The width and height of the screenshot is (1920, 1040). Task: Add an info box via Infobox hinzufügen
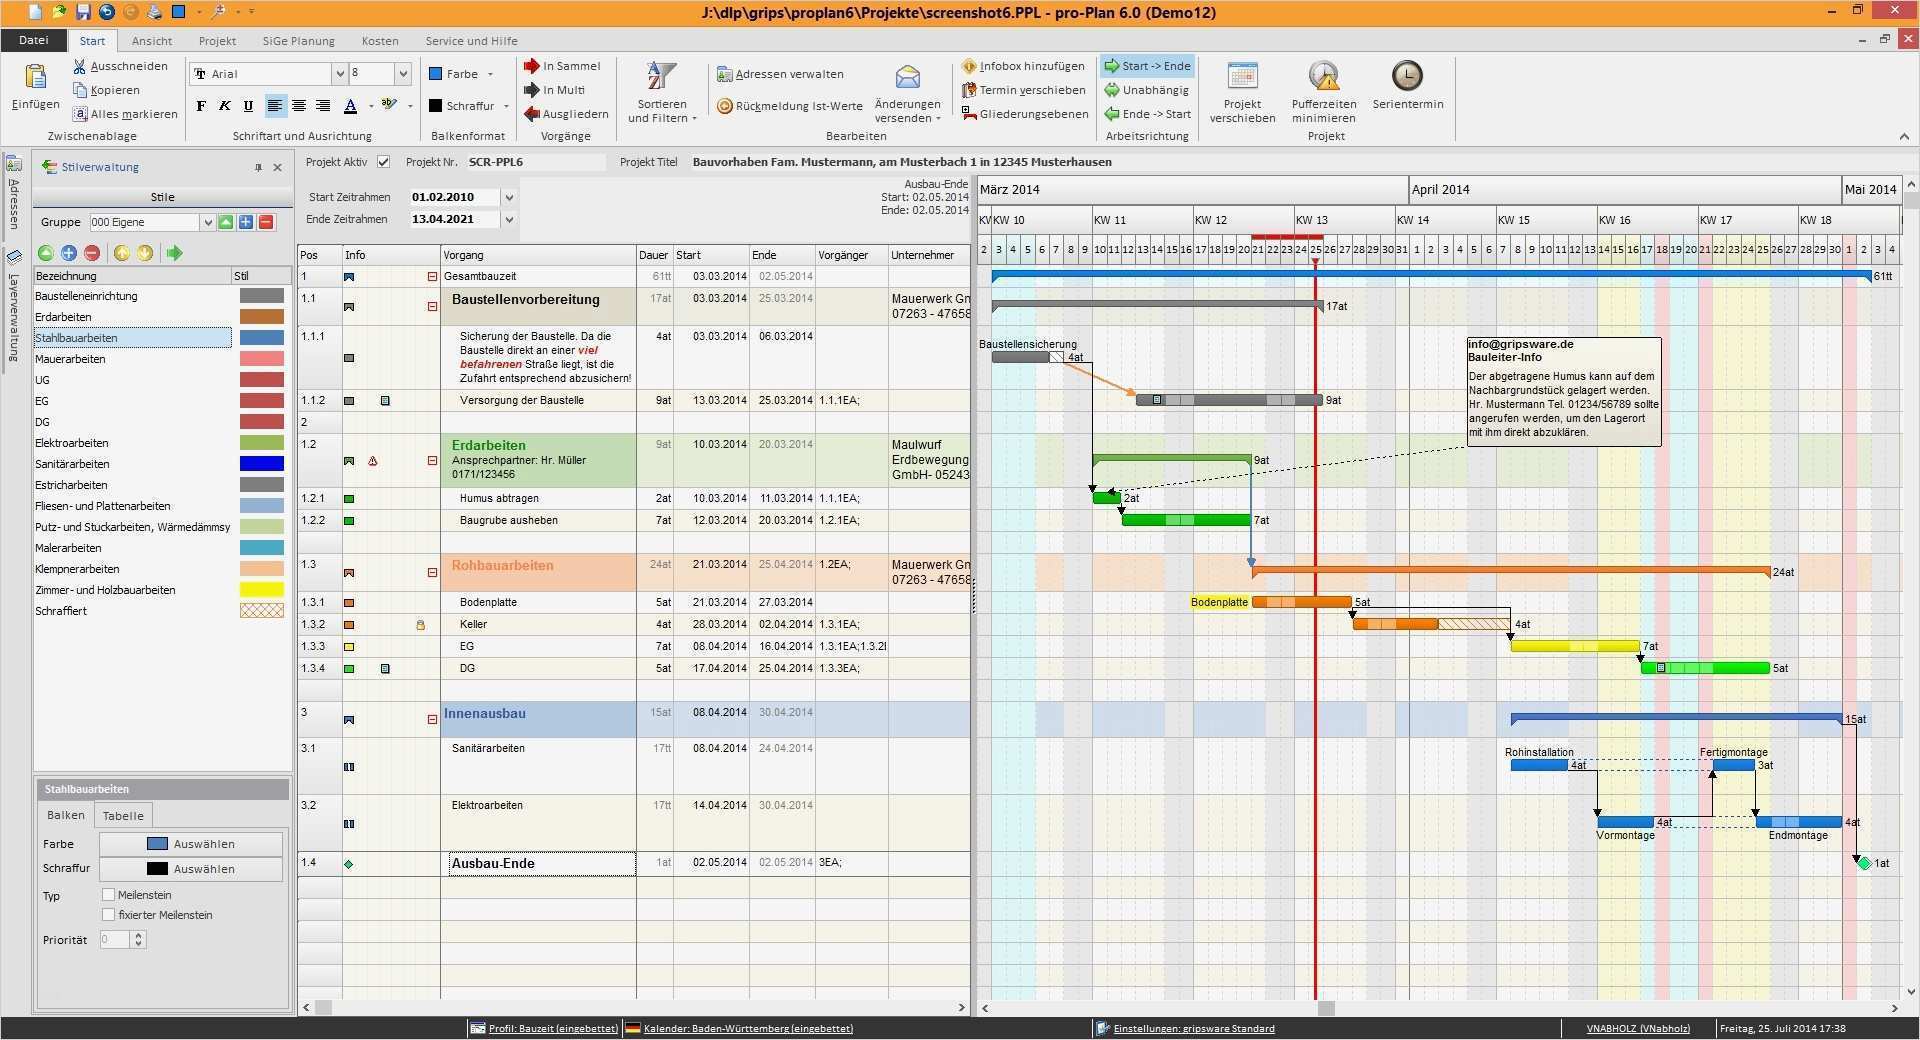tap(1023, 66)
